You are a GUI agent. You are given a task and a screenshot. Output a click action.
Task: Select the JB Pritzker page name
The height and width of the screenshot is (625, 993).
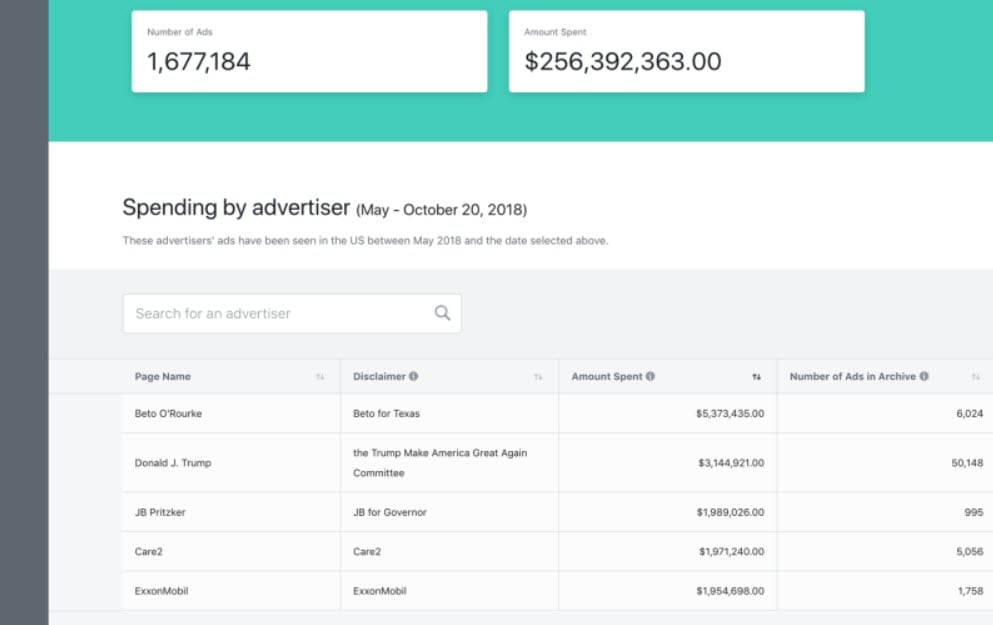pyautogui.click(x=160, y=512)
